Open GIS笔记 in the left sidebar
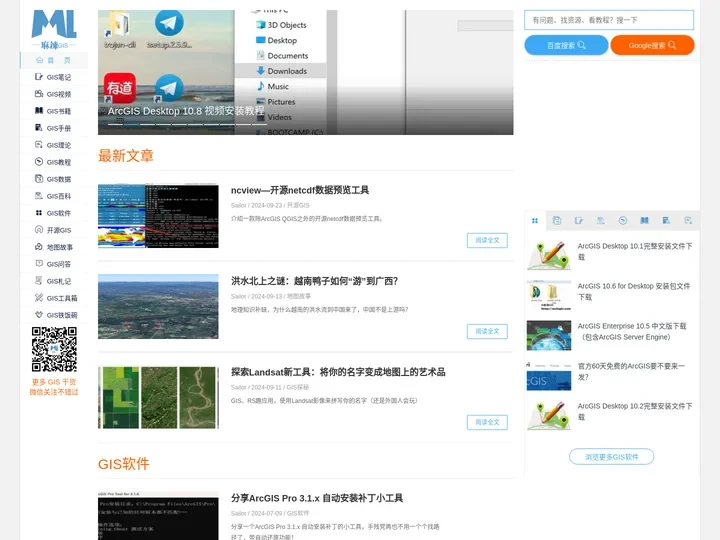Viewport: 720px width, 540px height. pos(54,77)
